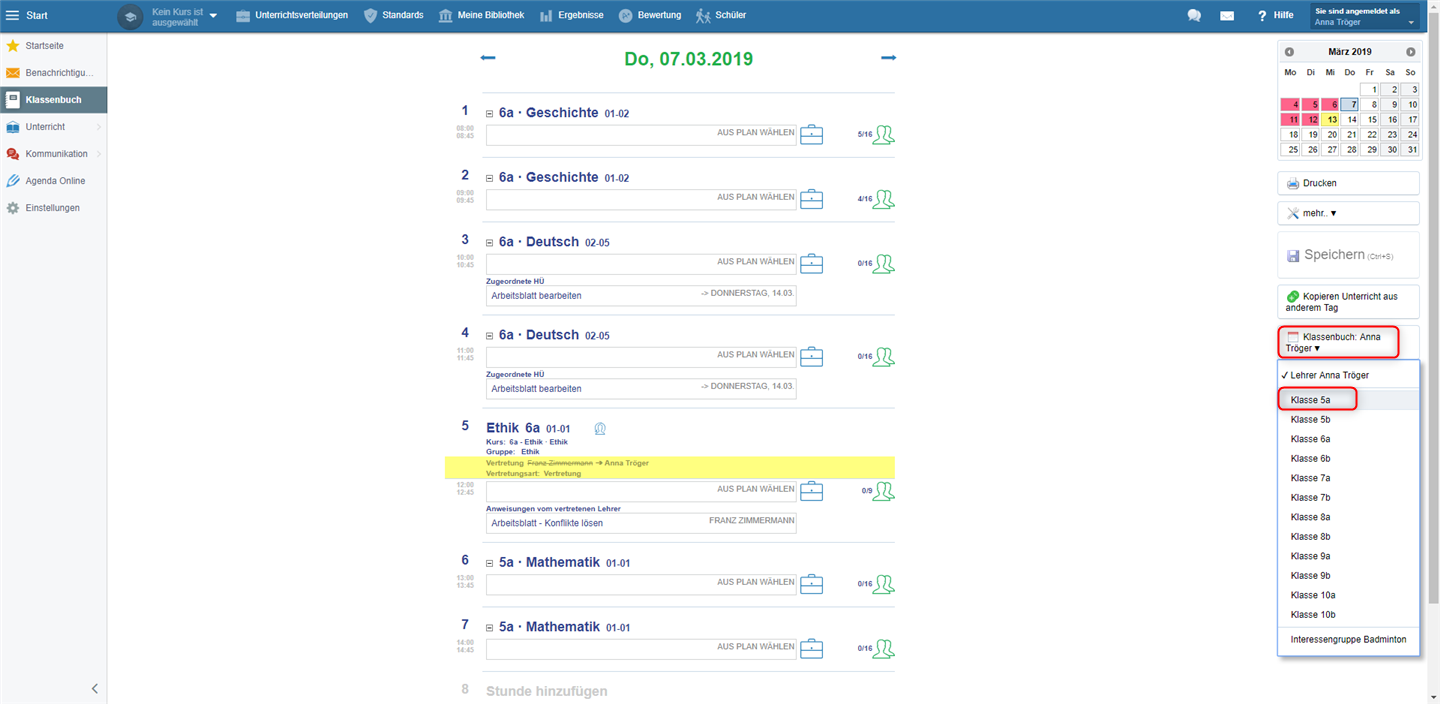Open briefcase icon for lesson 7 Mathematik
This screenshot has height=704, width=1440.
point(812,649)
